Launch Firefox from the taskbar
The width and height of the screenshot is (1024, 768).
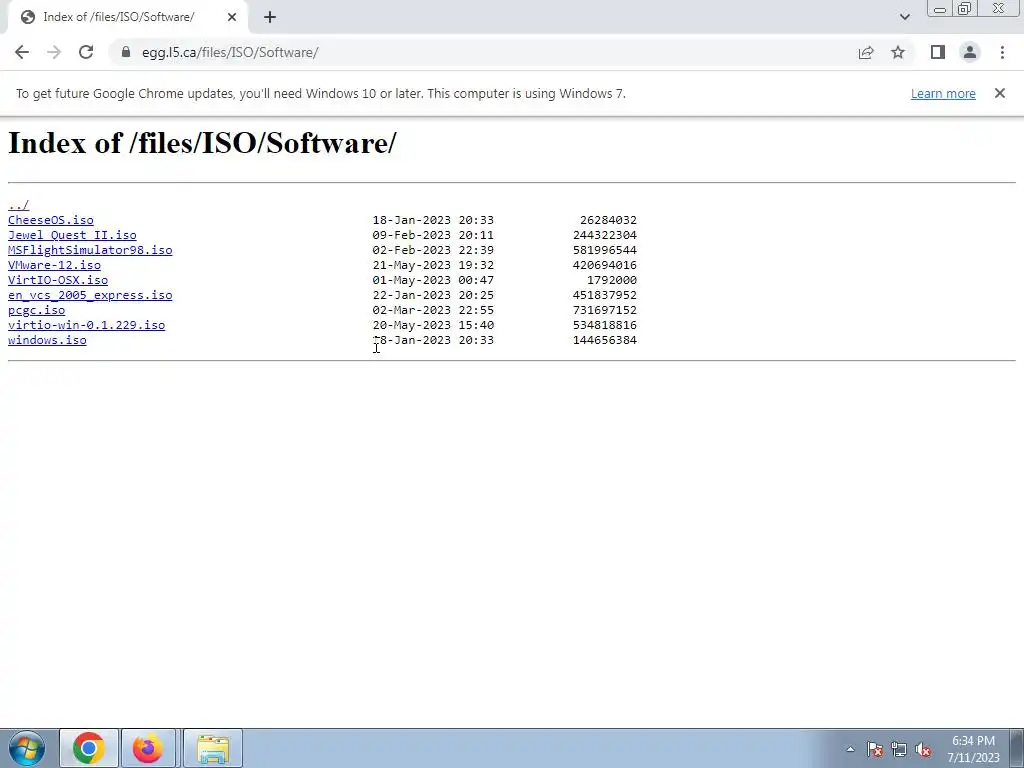click(148, 748)
